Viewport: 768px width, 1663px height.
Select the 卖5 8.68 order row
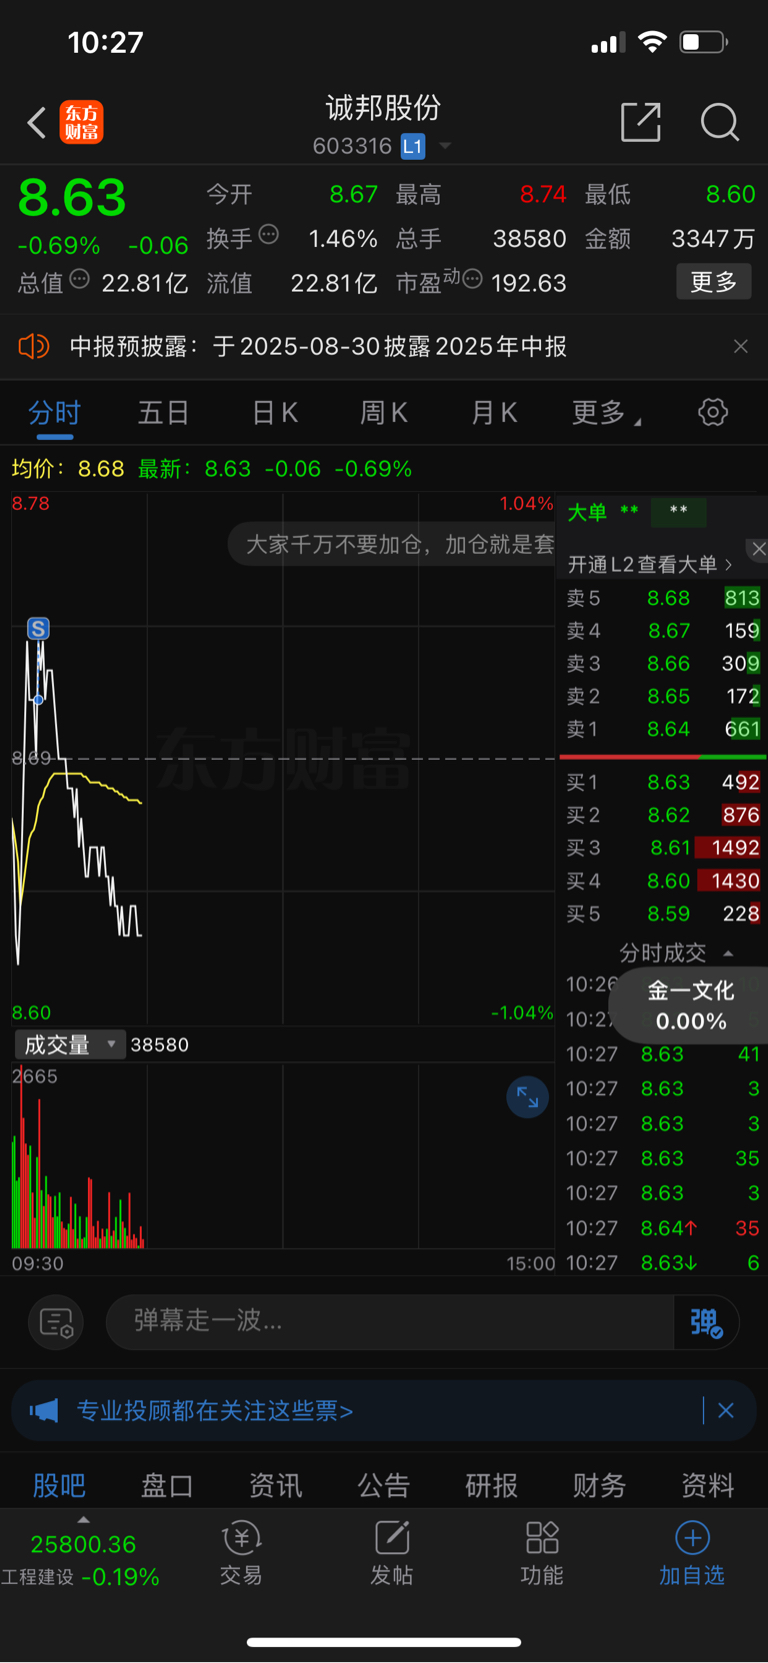(x=662, y=598)
